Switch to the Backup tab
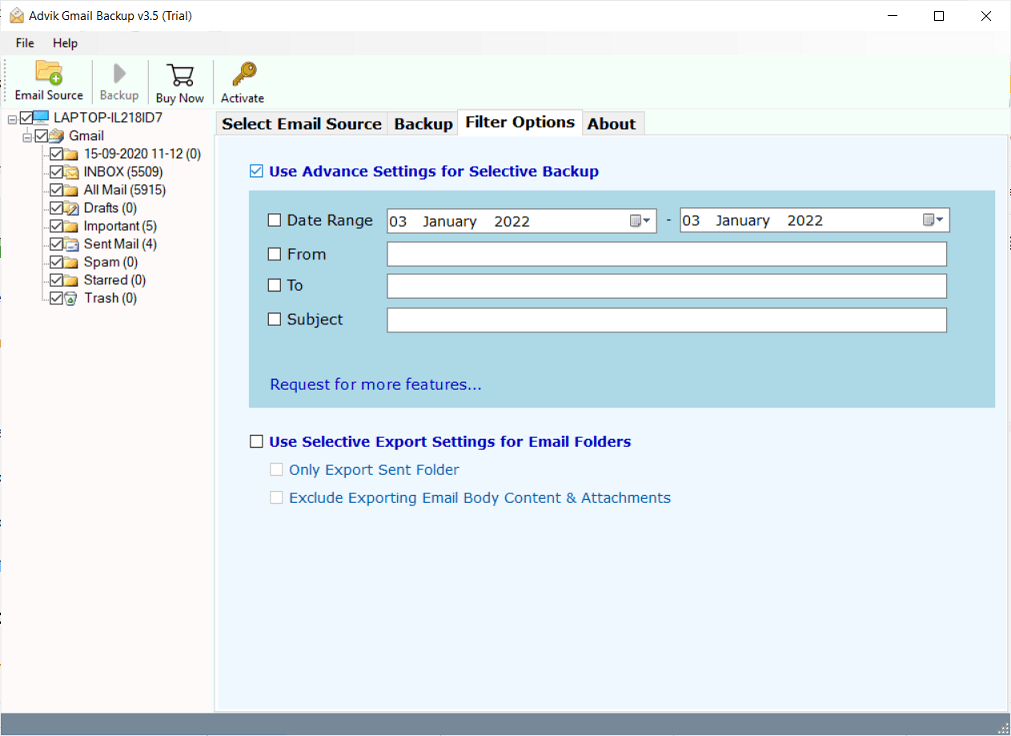Screen dimensions: 1011x736 pos(424,124)
